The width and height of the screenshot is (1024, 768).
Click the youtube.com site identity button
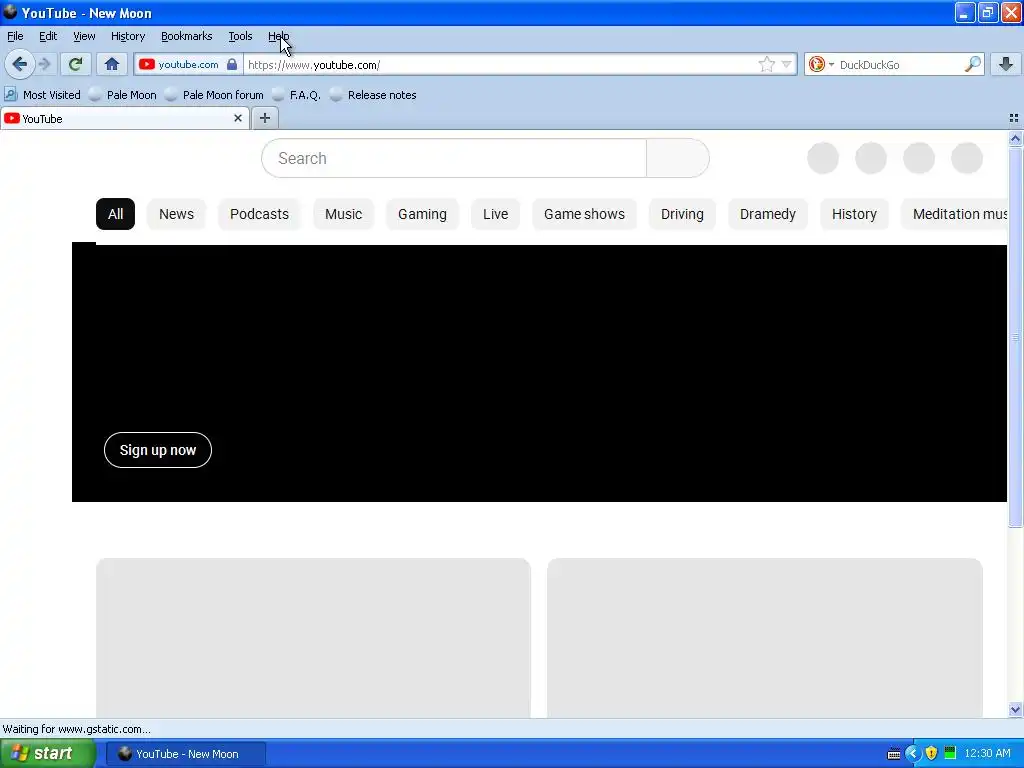pyautogui.click(x=187, y=64)
